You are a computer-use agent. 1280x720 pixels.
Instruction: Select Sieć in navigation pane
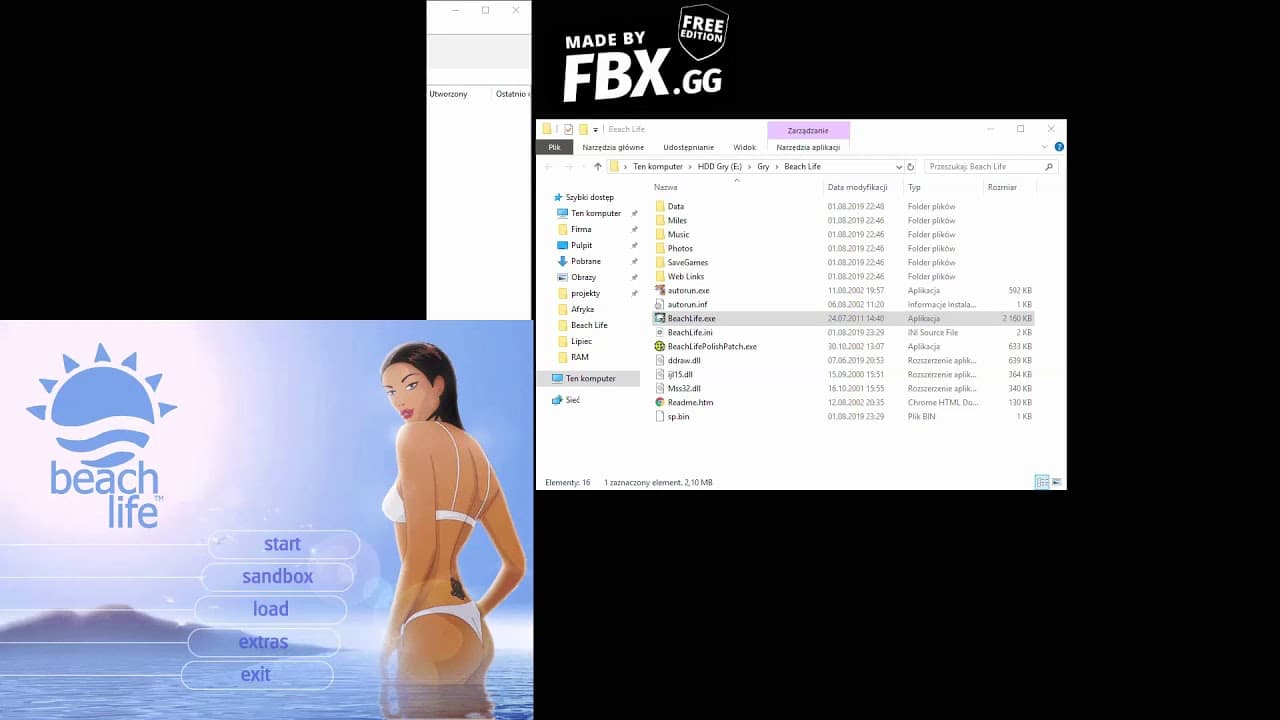[x=572, y=400]
